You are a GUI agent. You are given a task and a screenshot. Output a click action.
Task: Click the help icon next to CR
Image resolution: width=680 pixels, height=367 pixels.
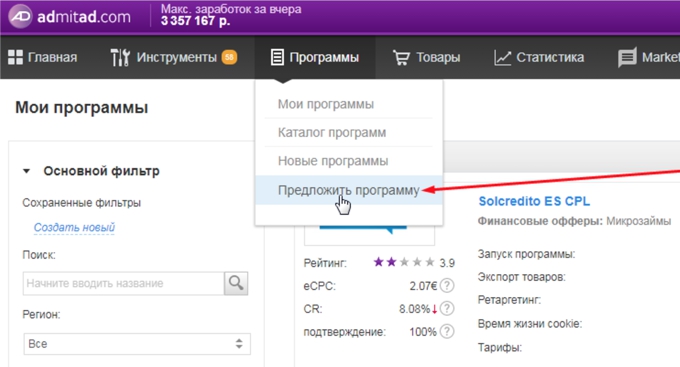coord(447,308)
